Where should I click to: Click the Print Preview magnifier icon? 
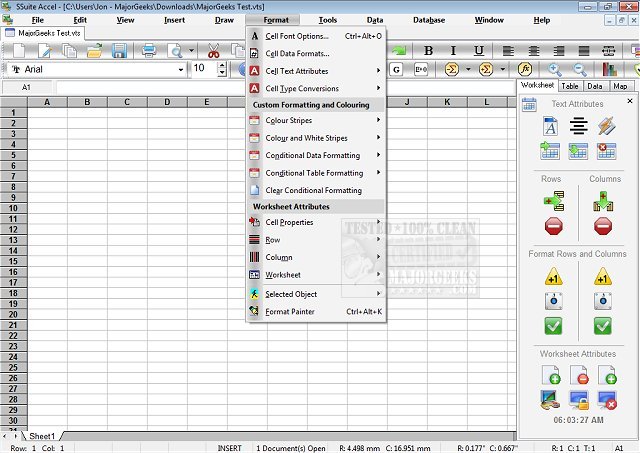[x=176, y=51]
